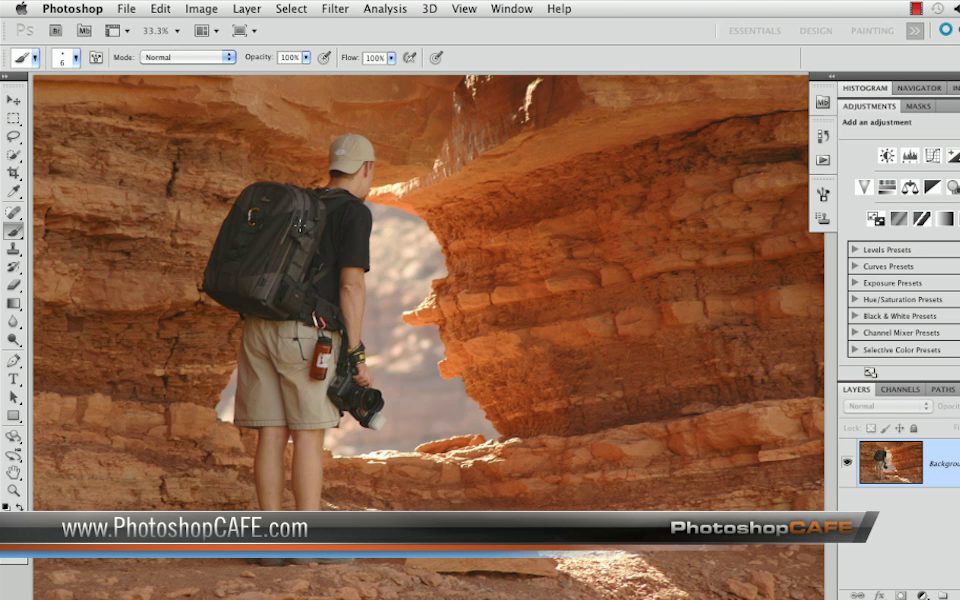The image size is (960, 600).
Task: Add a Brightness/Contrast adjustment
Action: [x=887, y=156]
